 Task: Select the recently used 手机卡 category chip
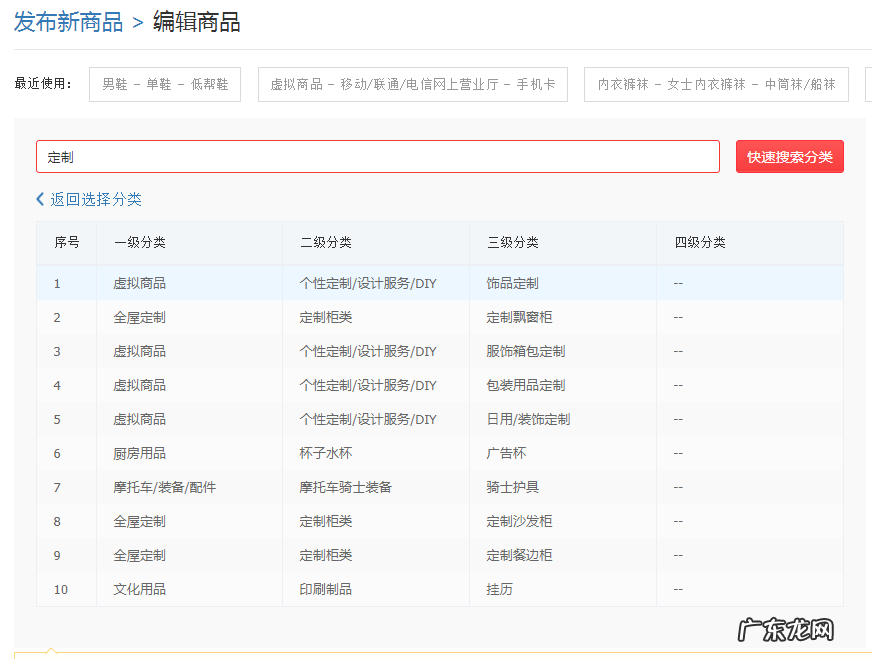[x=413, y=84]
